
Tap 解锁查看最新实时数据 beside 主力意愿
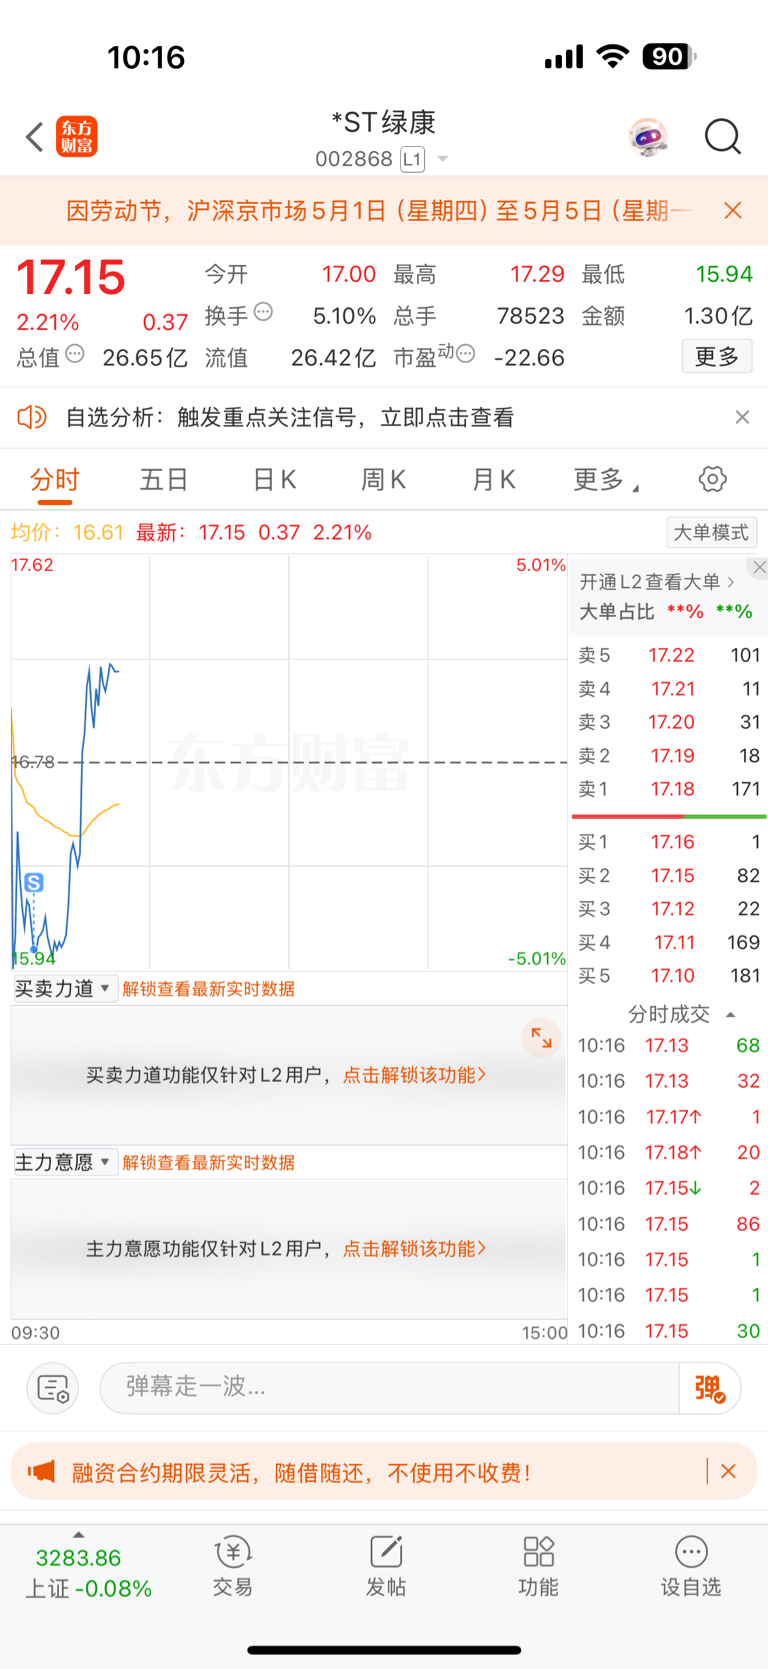coord(208,1163)
